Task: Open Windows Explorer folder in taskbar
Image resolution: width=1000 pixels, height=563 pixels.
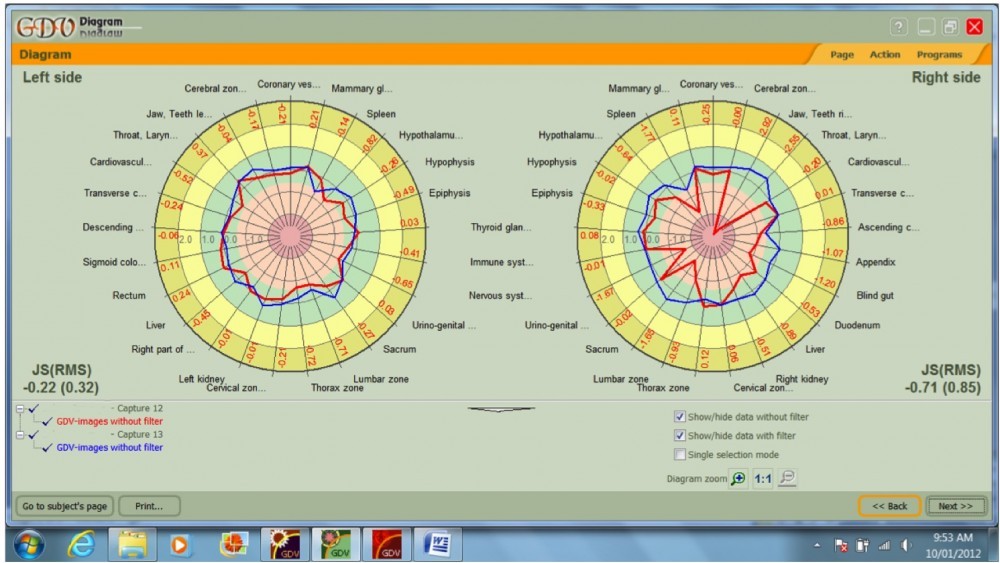Action: (x=132, y=545)
